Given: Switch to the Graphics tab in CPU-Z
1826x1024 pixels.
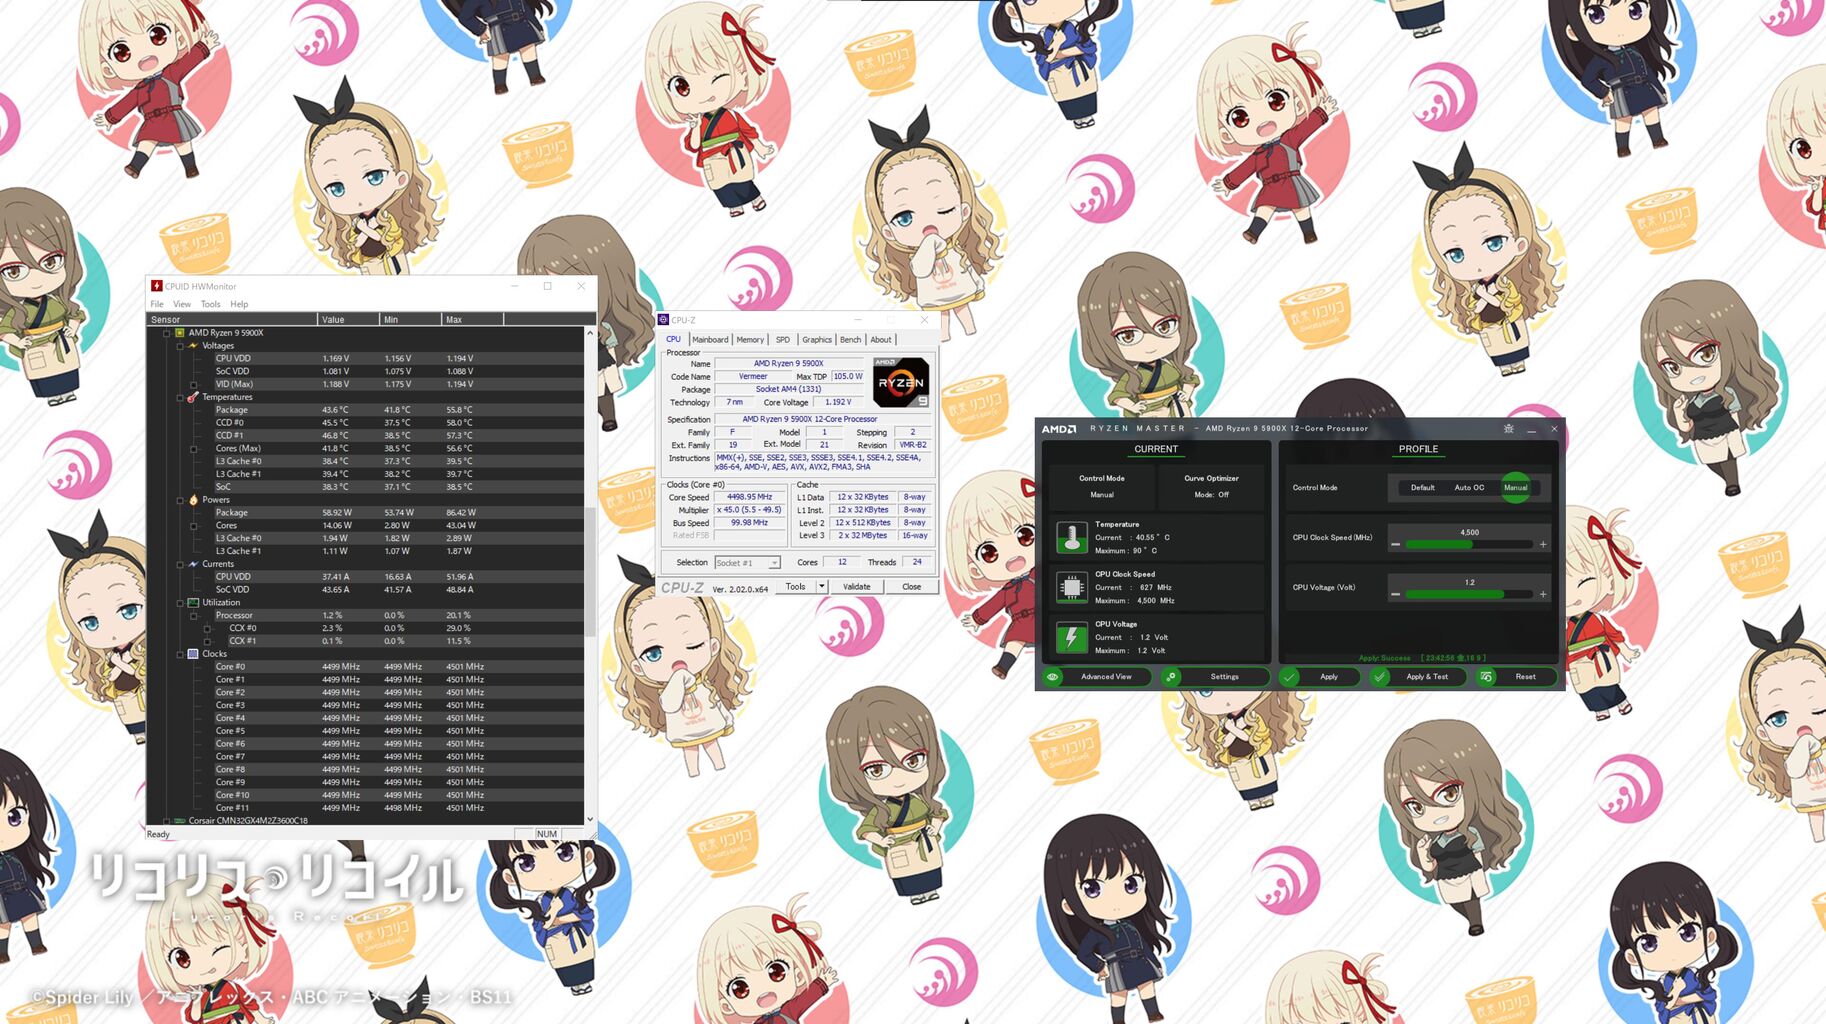Looking at the screenshot, I should click(x=817, y=340).
